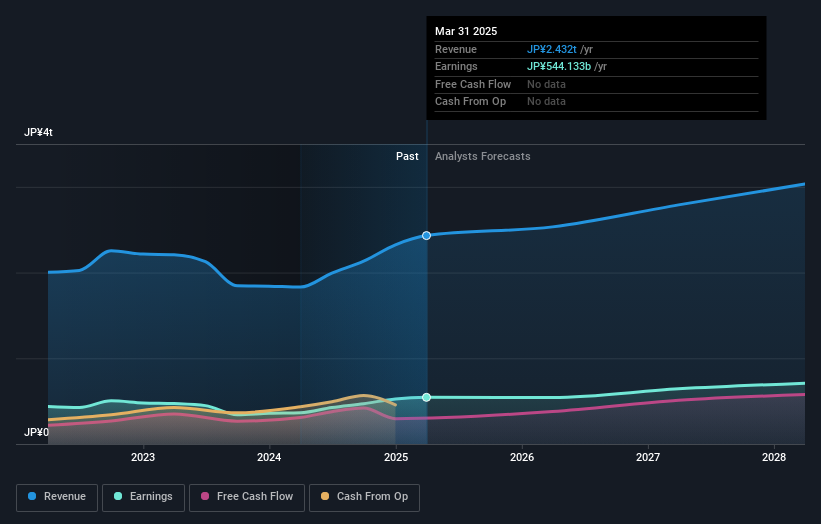The image size is (821, 524).
Task: Click the pink Free Cash Flow legend dot
Action: 205,496
